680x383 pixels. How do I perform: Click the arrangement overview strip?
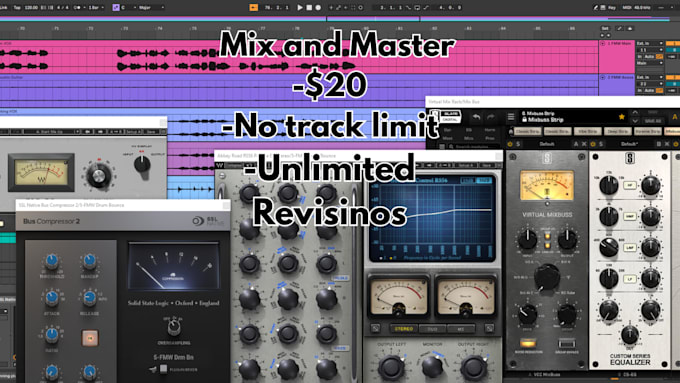335,19
